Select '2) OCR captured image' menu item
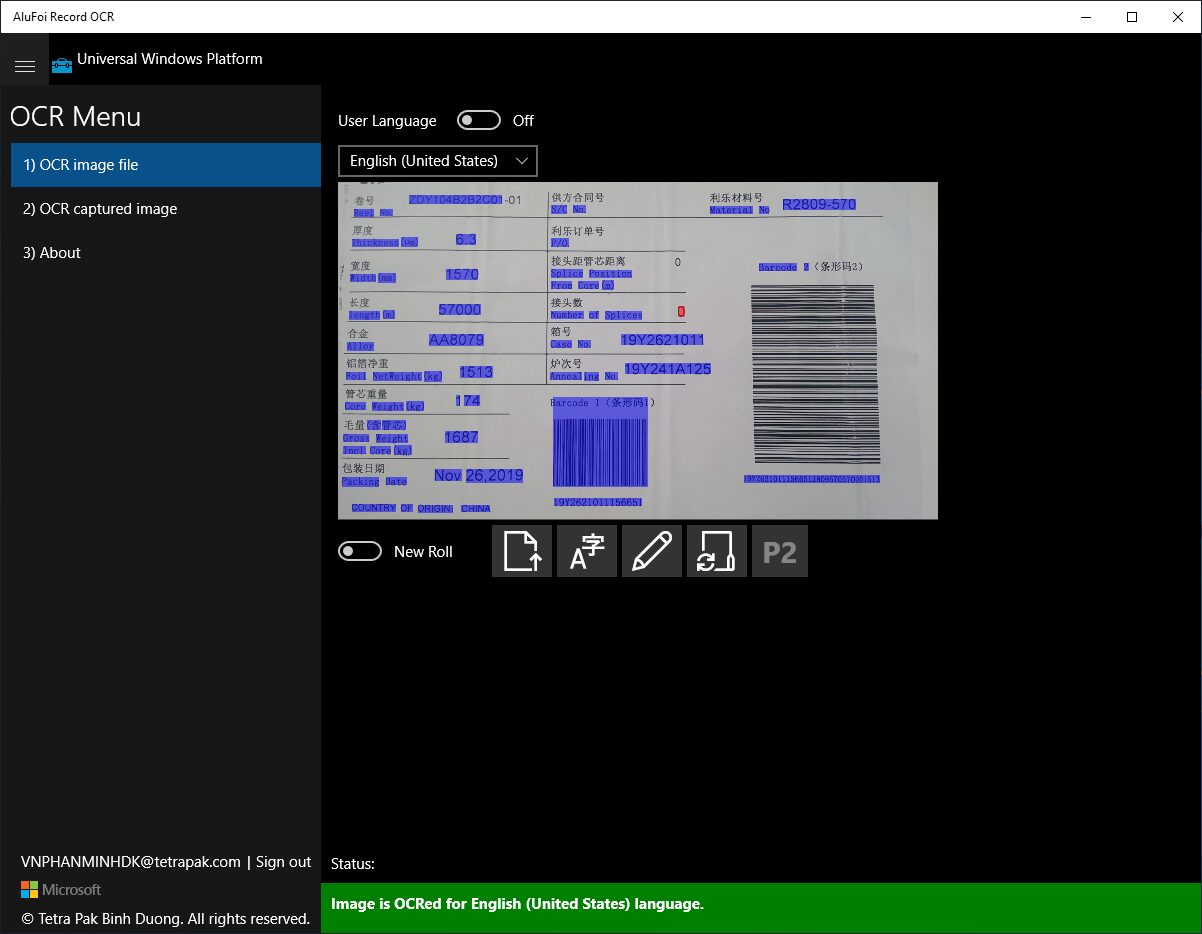 [x=166, y=209]
